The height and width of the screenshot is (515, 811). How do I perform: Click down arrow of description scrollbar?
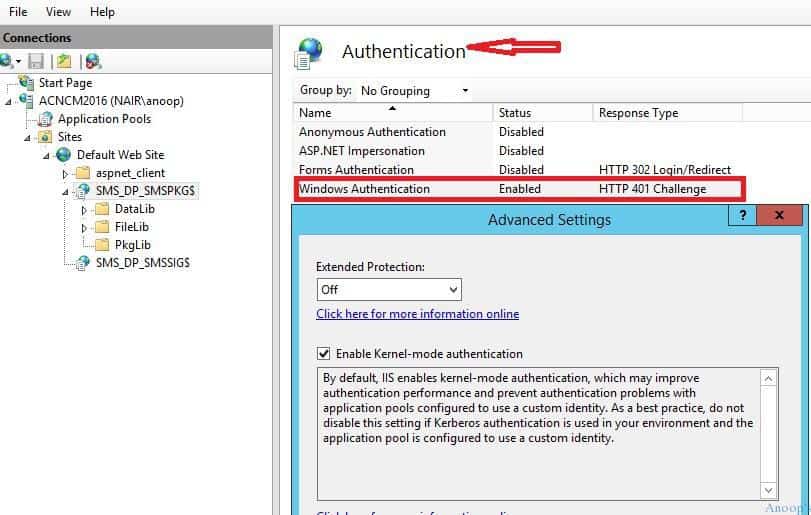768,490
